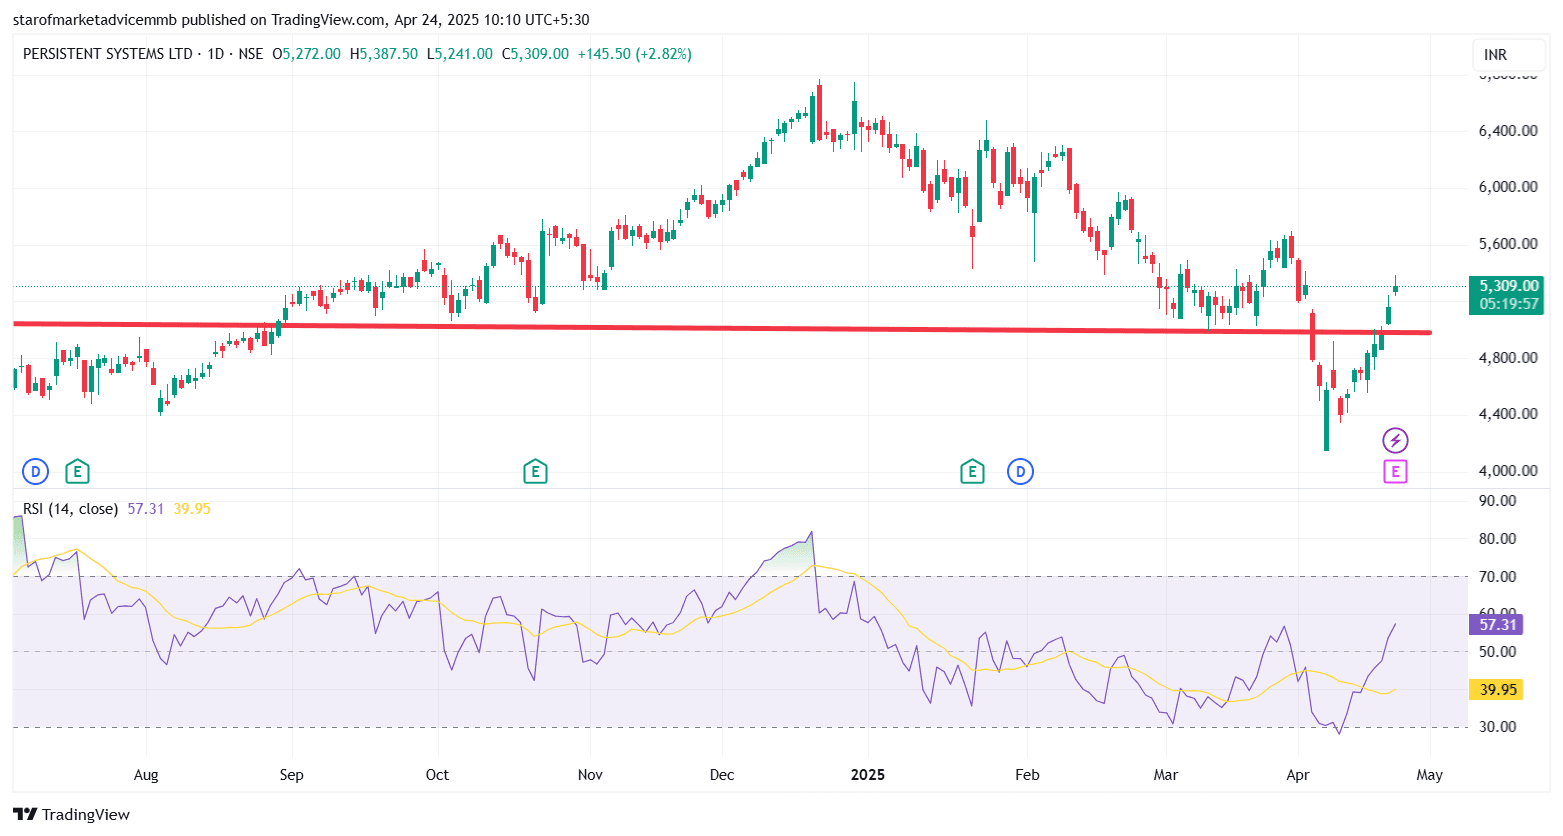Image resolution: width=1563 pixels, height=836 pixels.
Task: Click the yellow 39.95 tag on RSI scale
Action: click(1496, 690)
